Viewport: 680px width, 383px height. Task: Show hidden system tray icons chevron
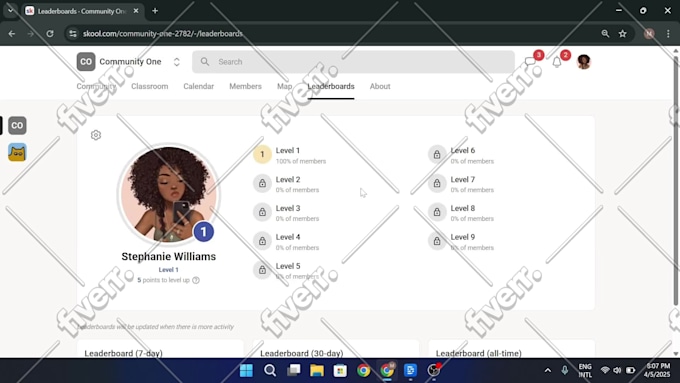548,370
